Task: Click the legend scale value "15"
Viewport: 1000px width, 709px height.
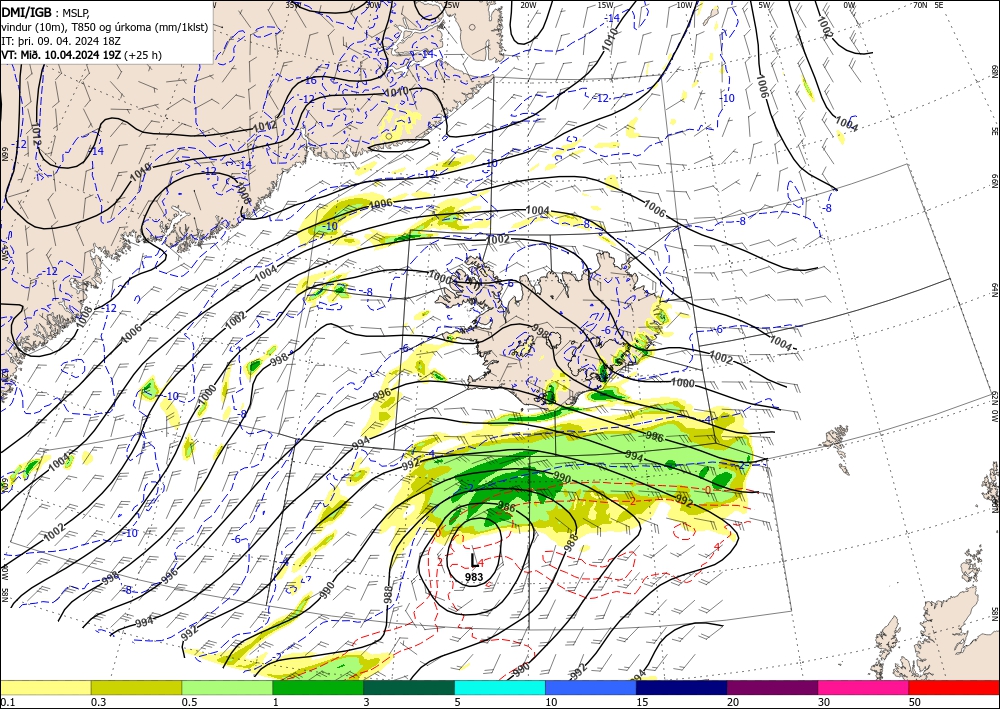Action: click(642, 702)
